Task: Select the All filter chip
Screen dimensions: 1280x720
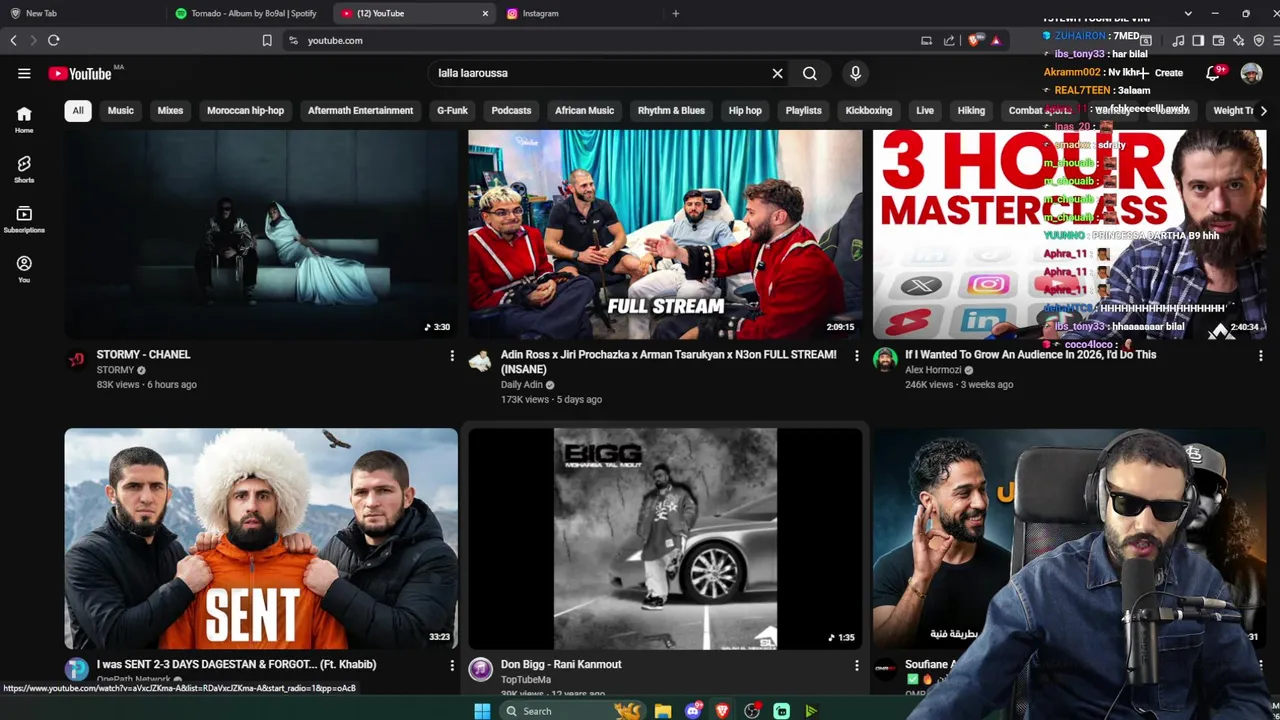Action: coord(78,110)
